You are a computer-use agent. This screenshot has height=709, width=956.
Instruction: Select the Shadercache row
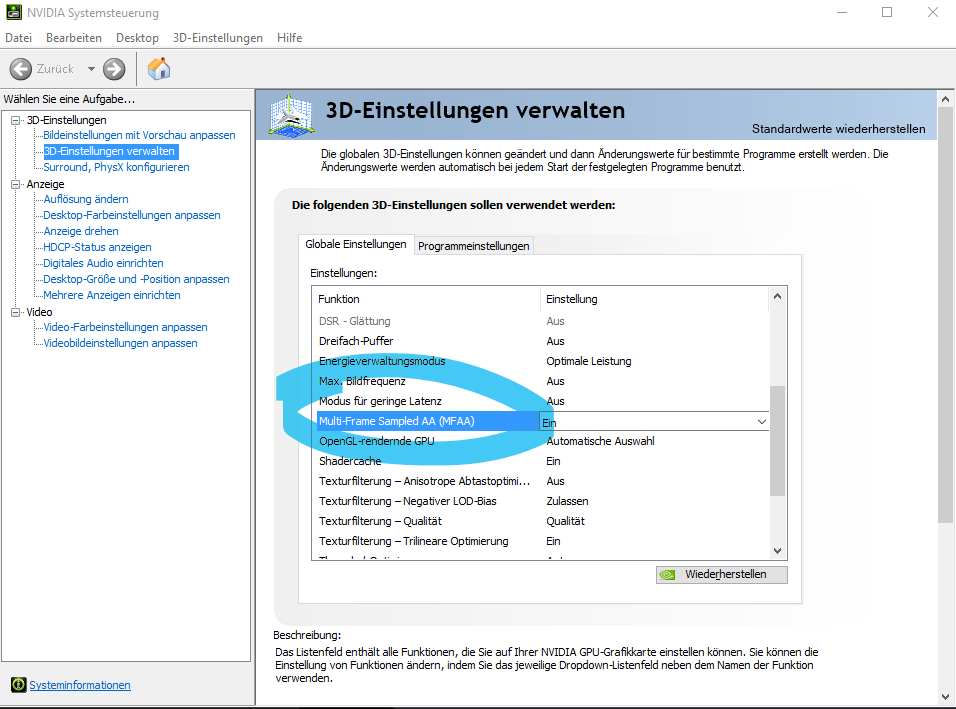click(540, 461)
